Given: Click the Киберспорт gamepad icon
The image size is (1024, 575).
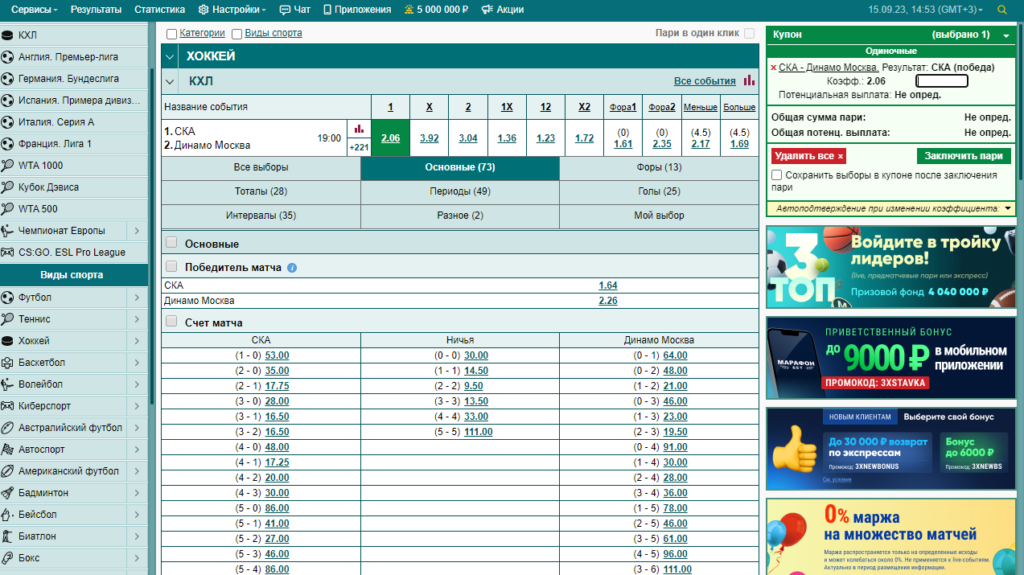Looking at the screenshot, I should (x=8, y=406).
